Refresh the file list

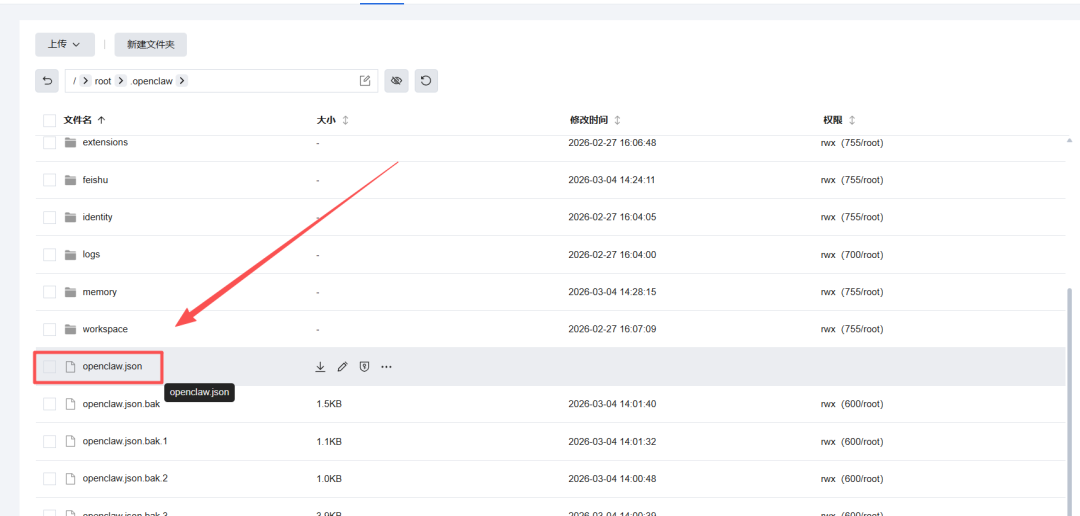click(426, 81)
